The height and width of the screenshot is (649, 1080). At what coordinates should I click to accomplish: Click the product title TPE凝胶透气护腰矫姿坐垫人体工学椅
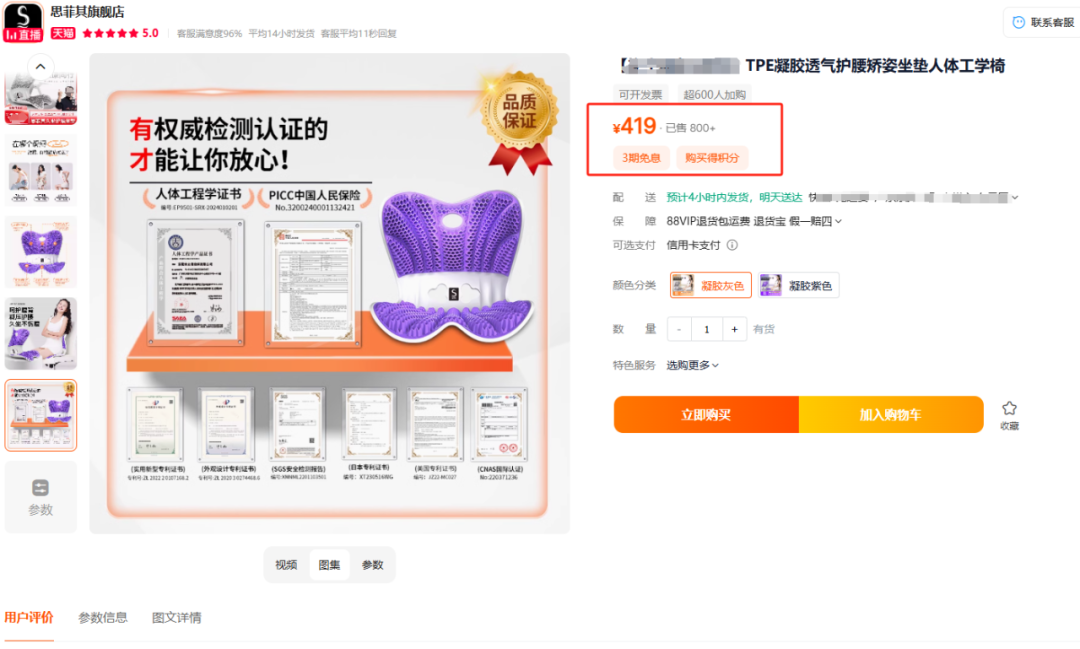pyautogui.click(x=875, y=65)
